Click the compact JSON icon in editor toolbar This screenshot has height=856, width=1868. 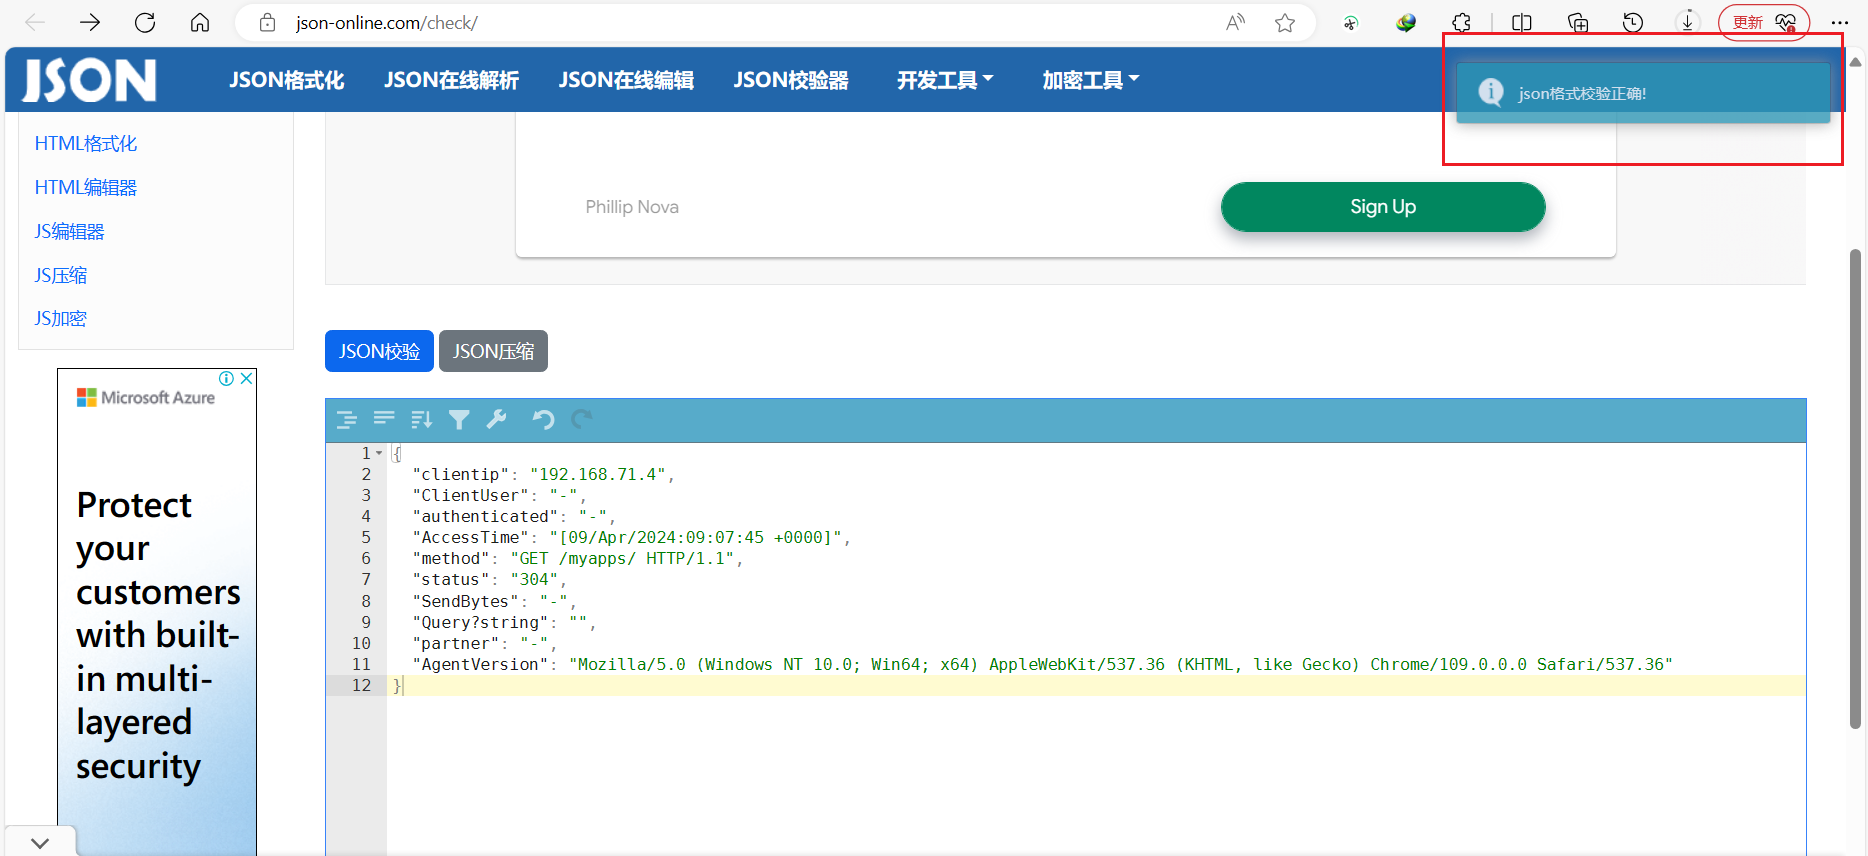pyautogui.click(x=384, y=418)
